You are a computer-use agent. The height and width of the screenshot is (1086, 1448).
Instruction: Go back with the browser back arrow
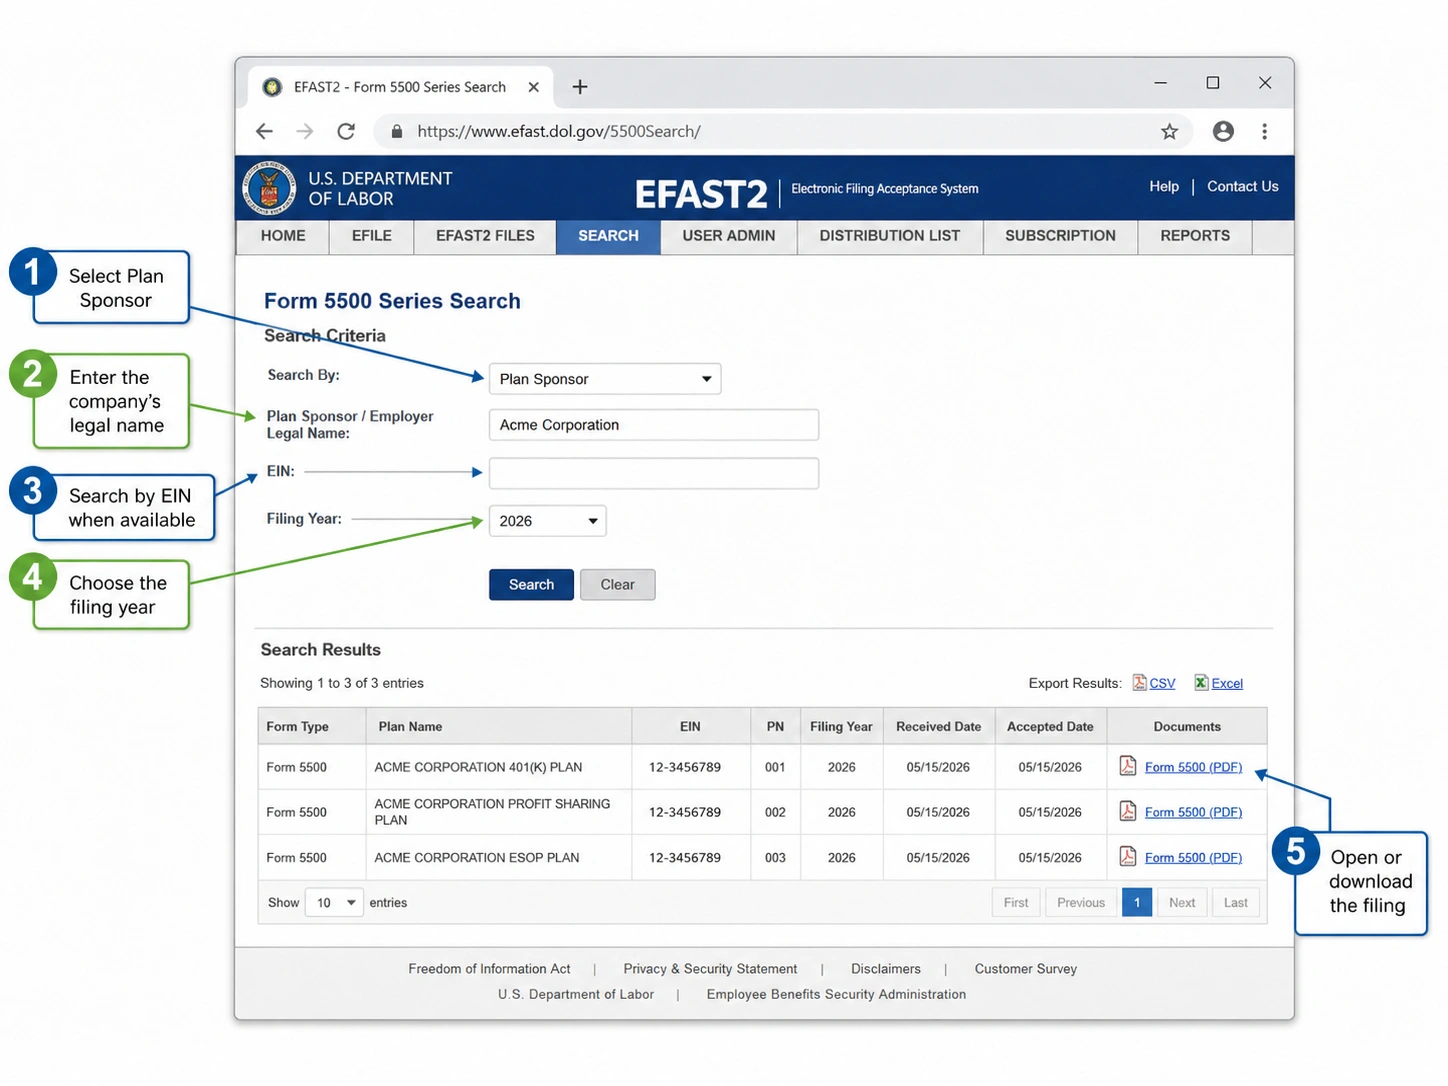[x=264, y=131]
